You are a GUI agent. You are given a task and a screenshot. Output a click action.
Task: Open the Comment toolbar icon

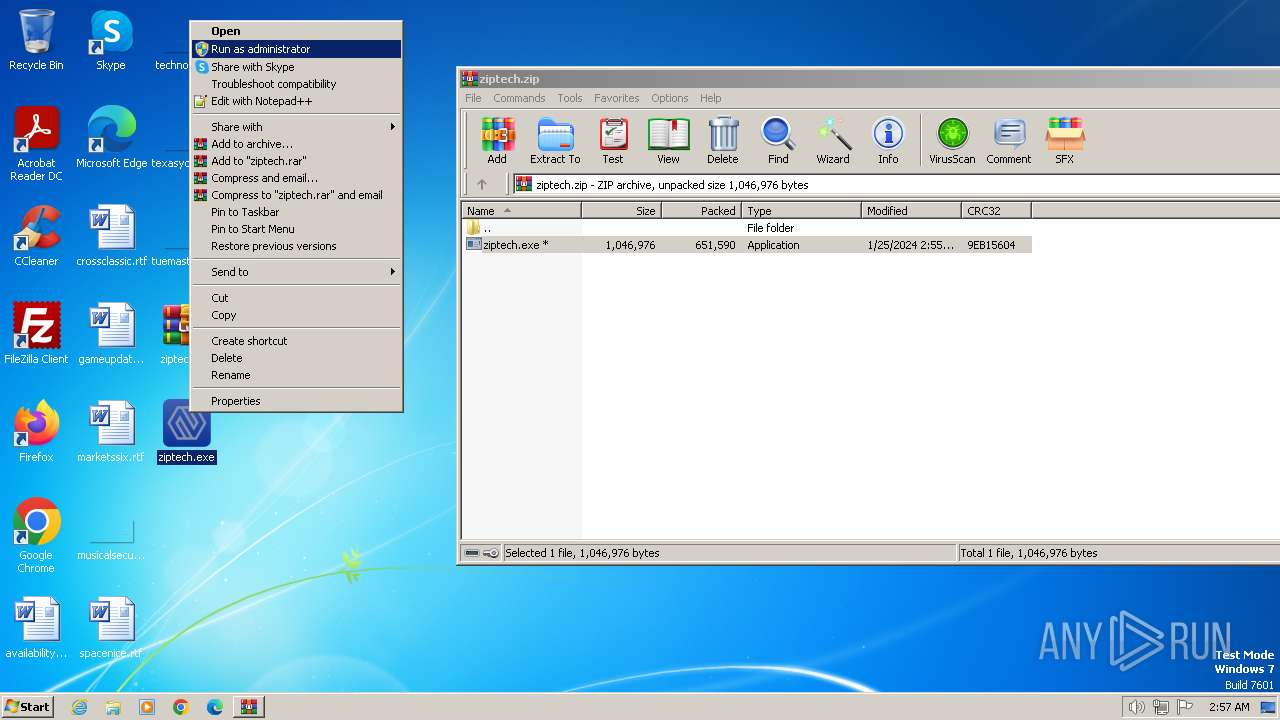[x=1009, y=141]
